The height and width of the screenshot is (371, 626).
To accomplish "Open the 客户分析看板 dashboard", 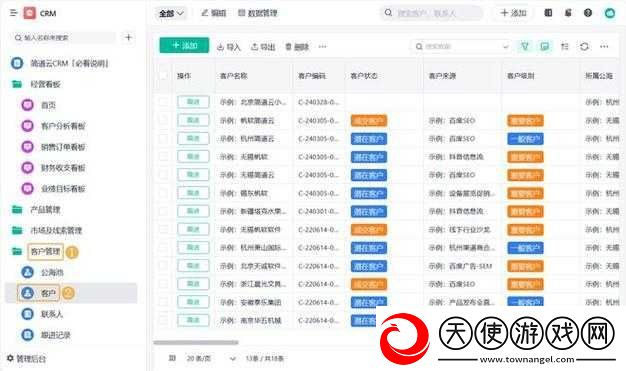I will tap(53, 126).
